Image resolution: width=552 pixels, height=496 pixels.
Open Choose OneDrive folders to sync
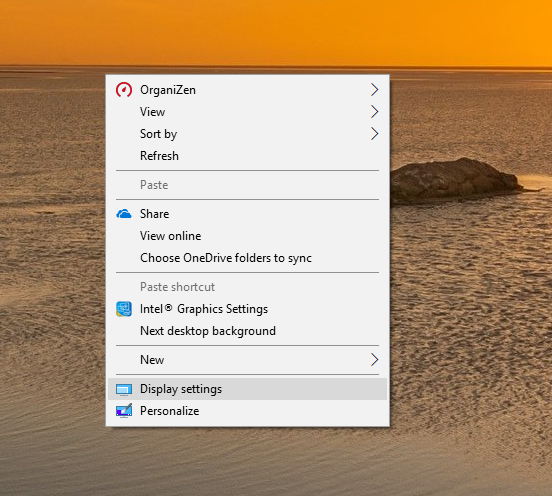click(x=247, y=258)
